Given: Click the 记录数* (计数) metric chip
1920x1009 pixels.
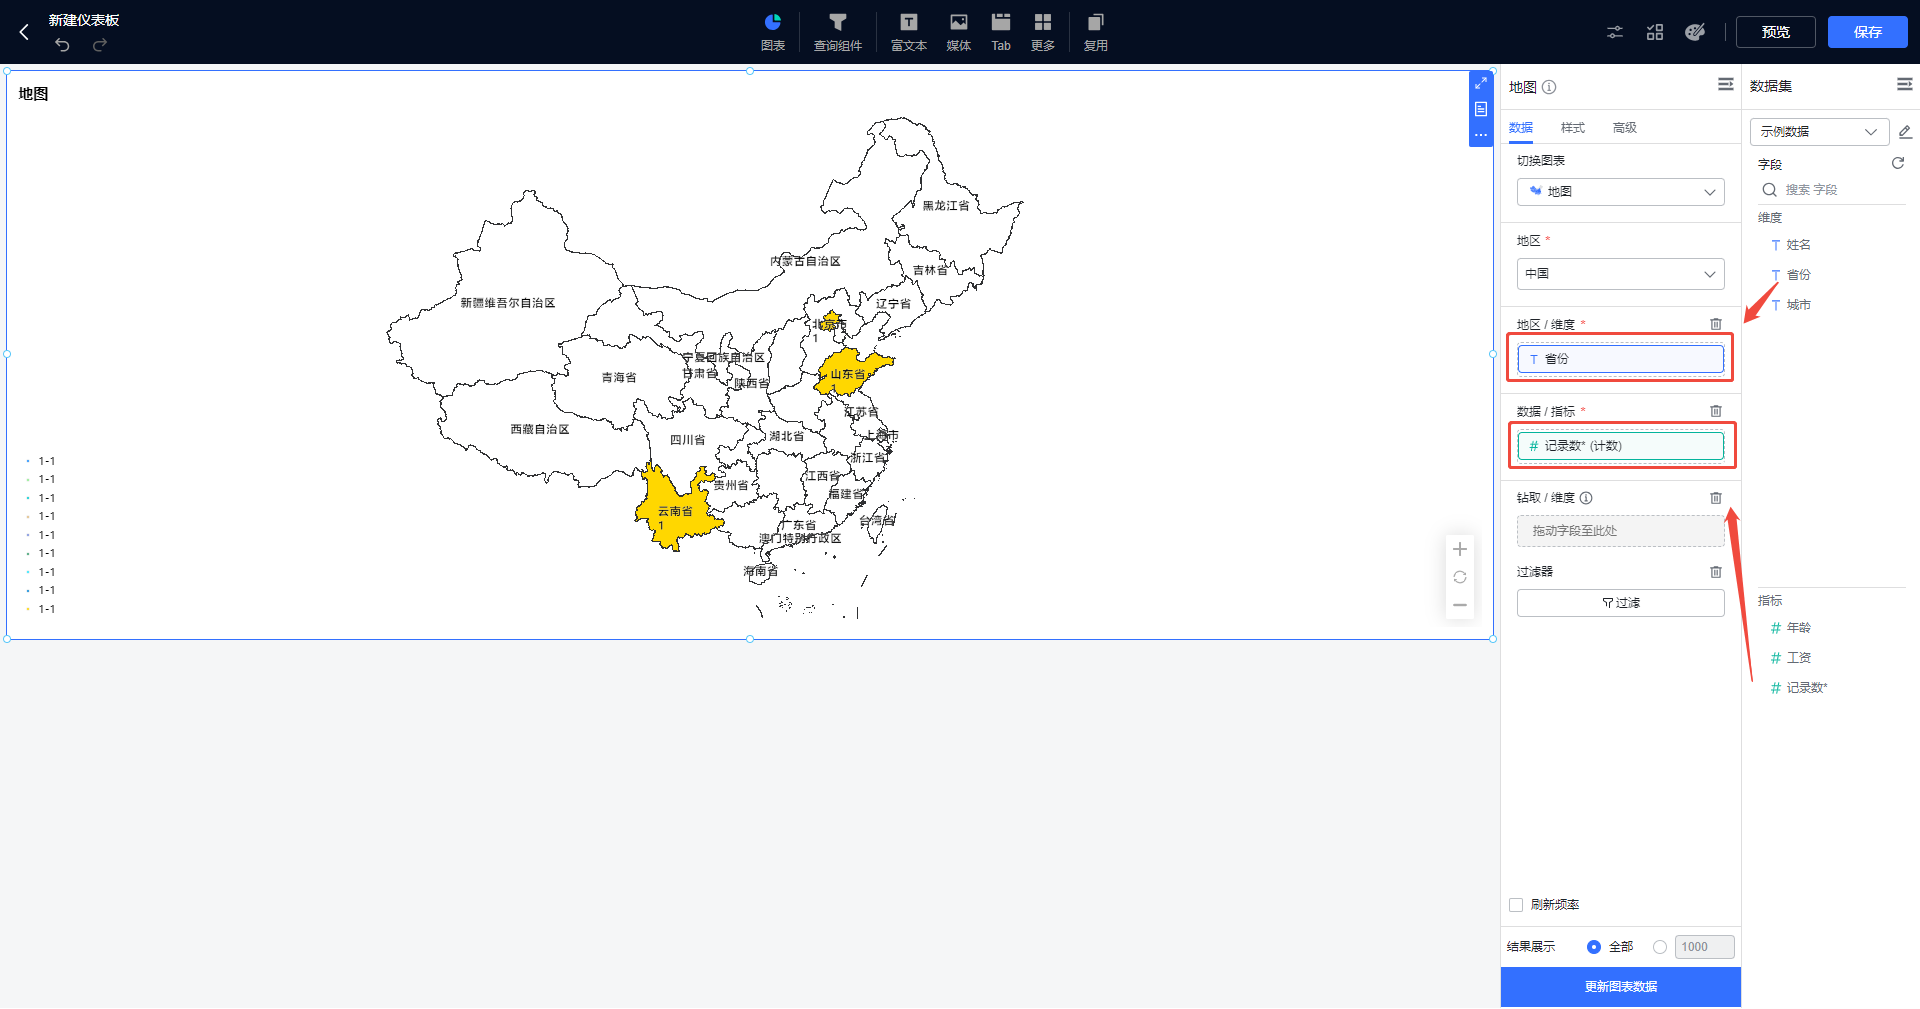Looking at the screenshot, I should 1621,446.
